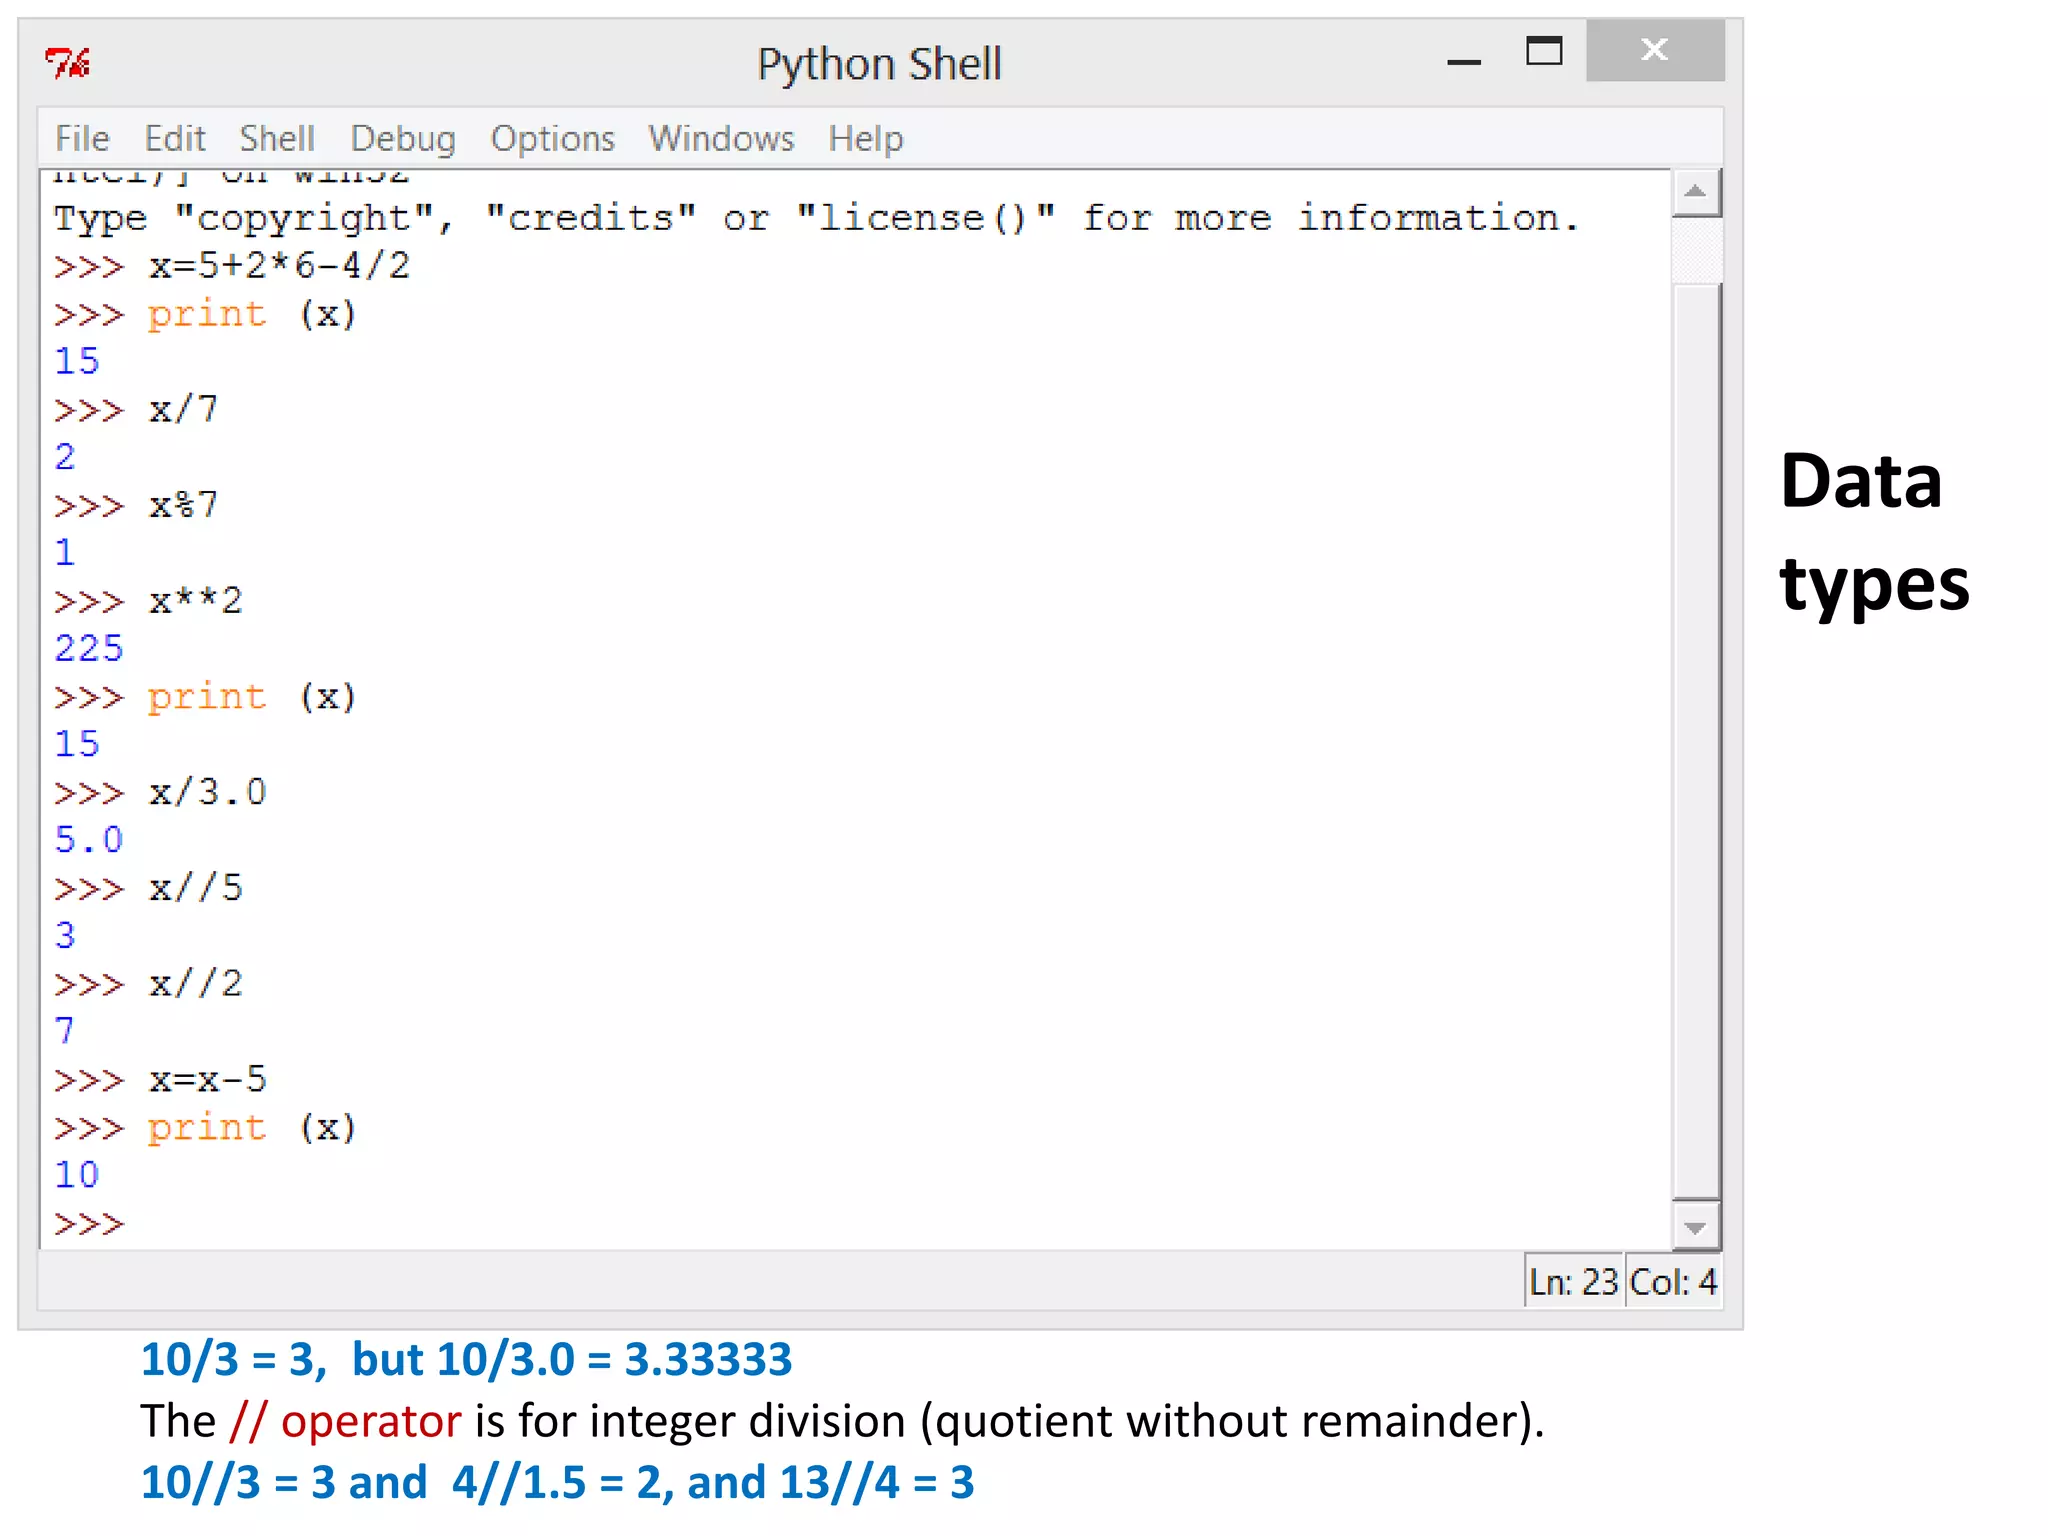Minimize the Python Shell window
This screenshot has width=2048, height=1536.
[x=1464, y=61]
